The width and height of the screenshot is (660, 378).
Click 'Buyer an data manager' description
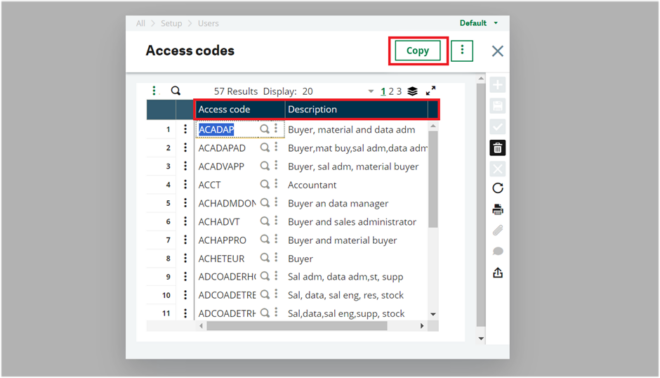click(x=338, y=203)
